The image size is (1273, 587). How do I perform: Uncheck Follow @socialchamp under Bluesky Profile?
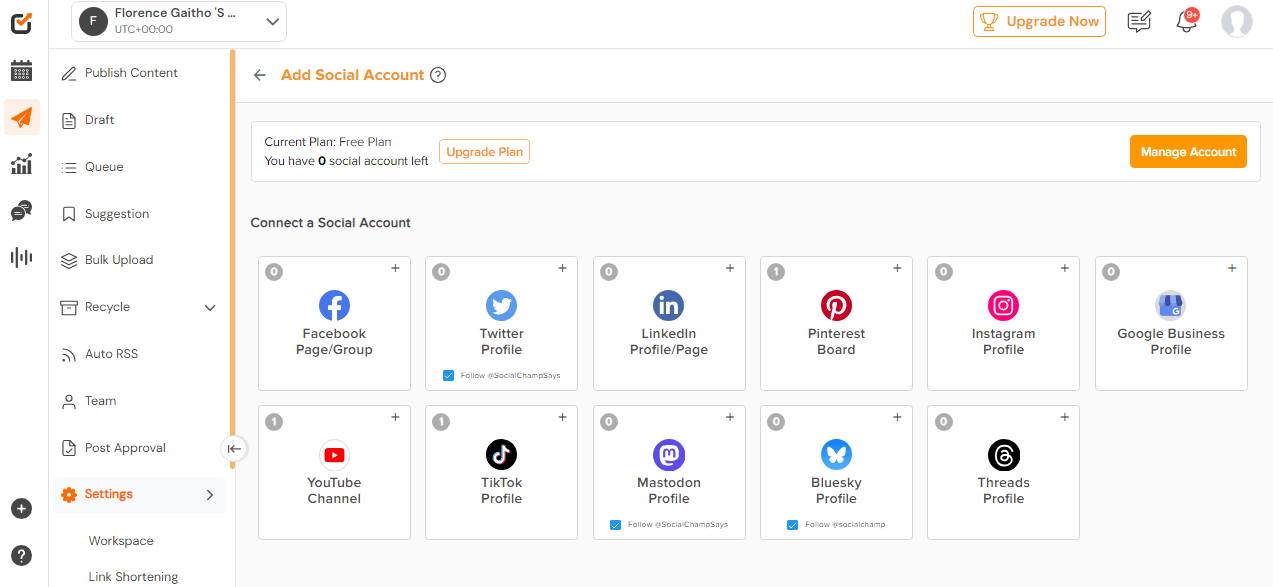[792, 525]
